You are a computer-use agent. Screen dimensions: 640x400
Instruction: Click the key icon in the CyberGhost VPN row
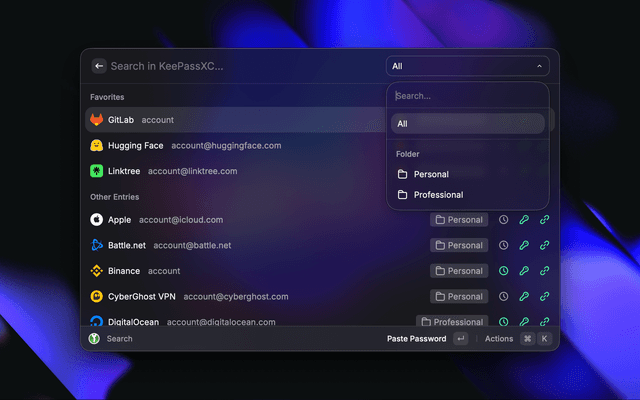pyautogui.click(x=524, y=297)
